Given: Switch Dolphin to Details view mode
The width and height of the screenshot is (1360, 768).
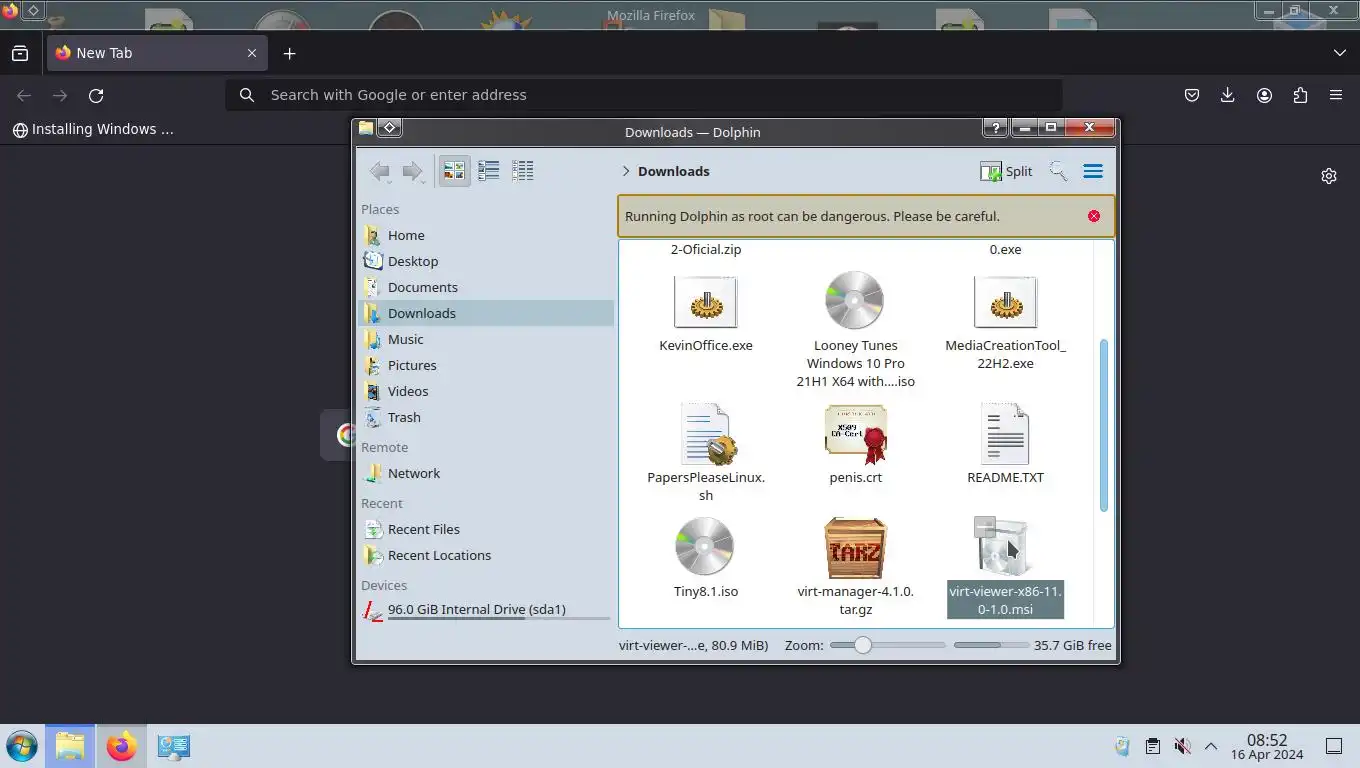Looking at the screenshot, I should pyautogui.click(x=522, y=171).
